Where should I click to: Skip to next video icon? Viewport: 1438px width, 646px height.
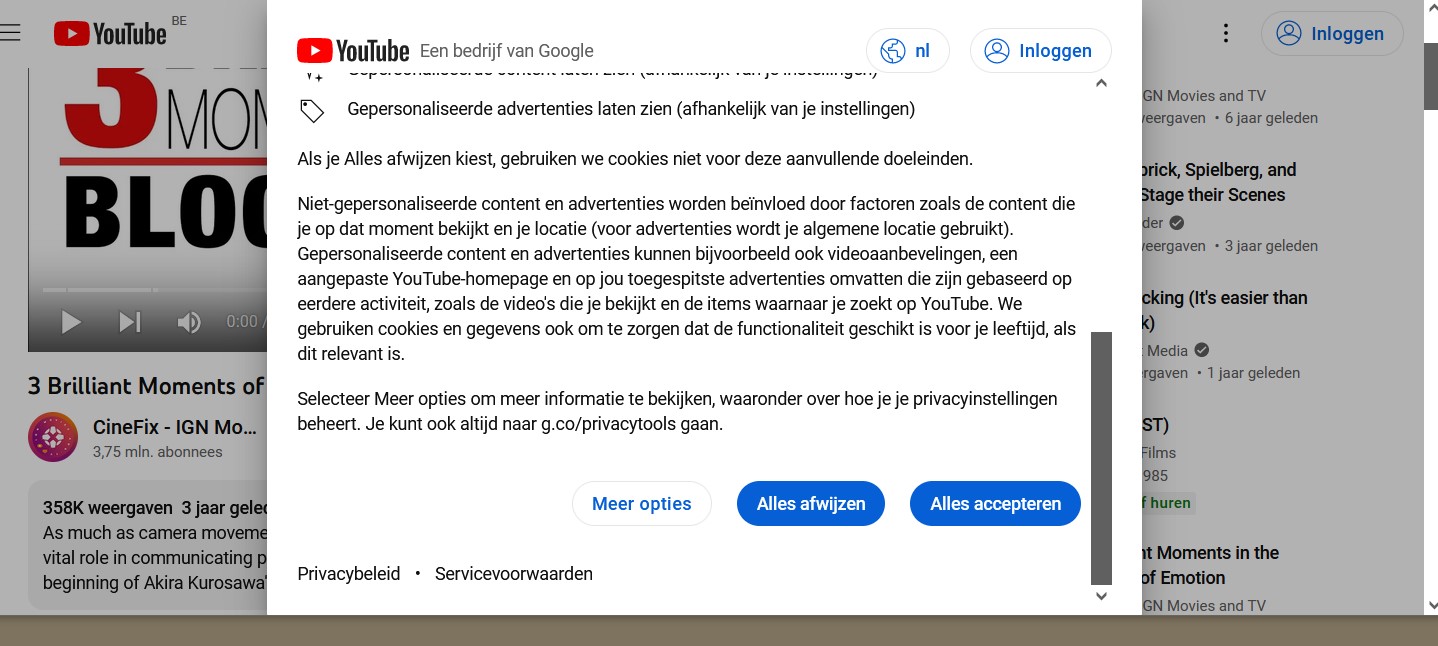pos(130,322)
